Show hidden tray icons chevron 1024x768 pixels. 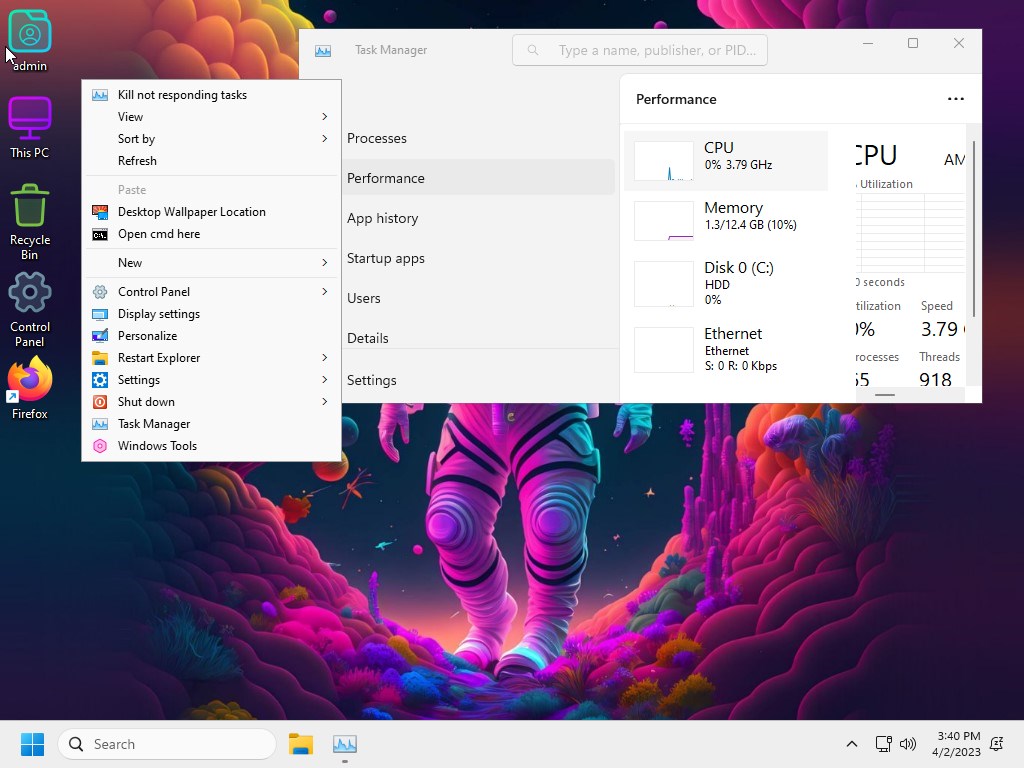pos(852,744)
